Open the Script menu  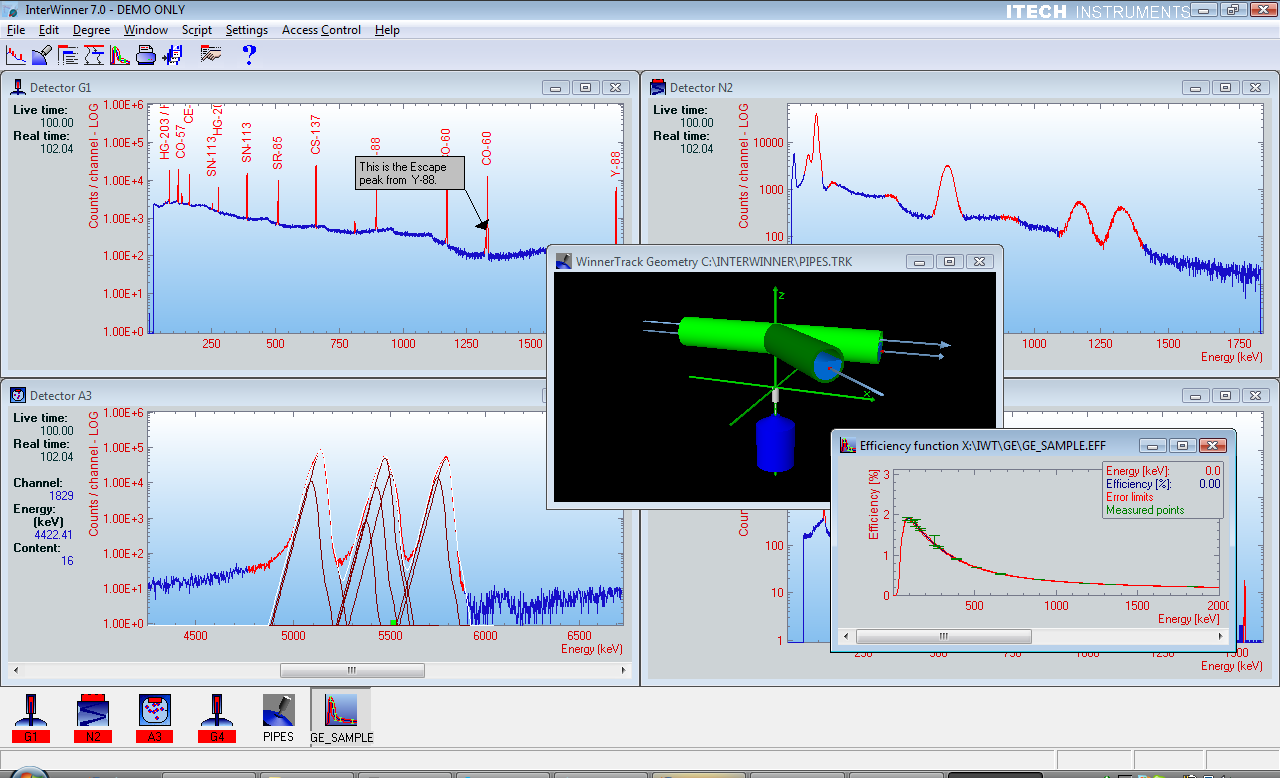(196, 30)
